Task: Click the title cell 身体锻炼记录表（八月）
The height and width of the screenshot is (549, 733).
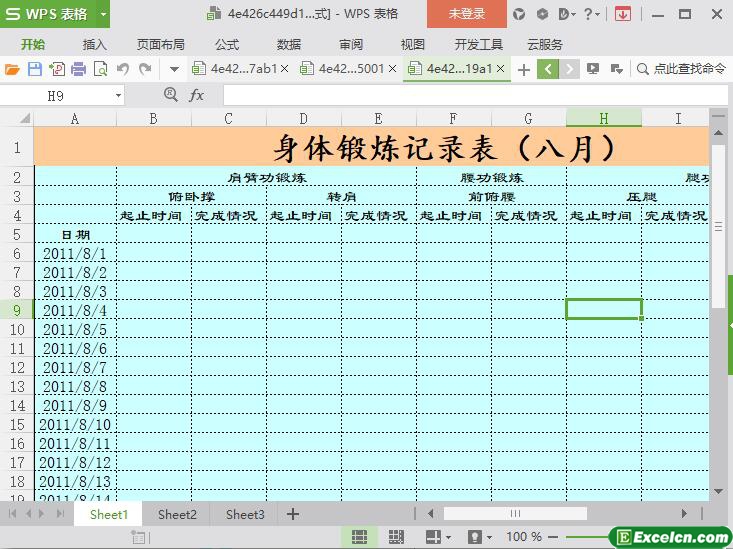Action: [372, 147]
